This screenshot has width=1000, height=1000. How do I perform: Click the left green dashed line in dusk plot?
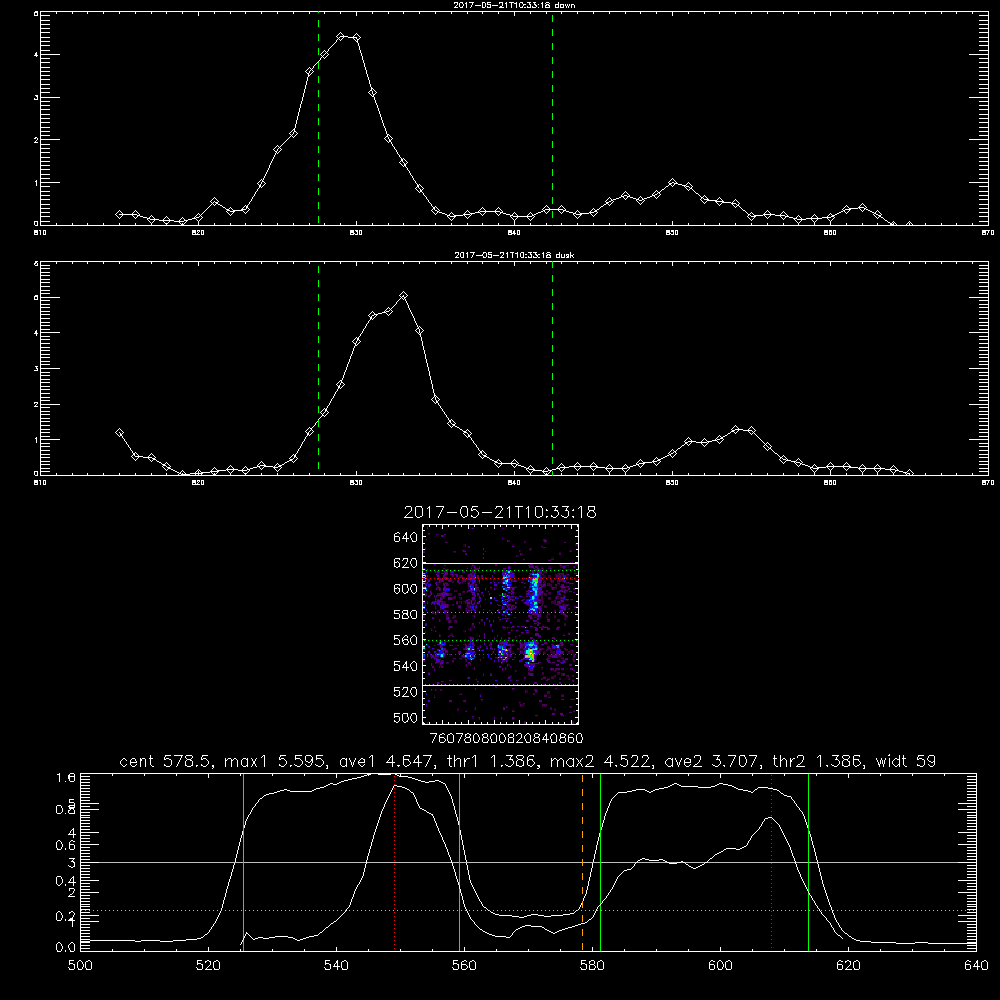318,368
